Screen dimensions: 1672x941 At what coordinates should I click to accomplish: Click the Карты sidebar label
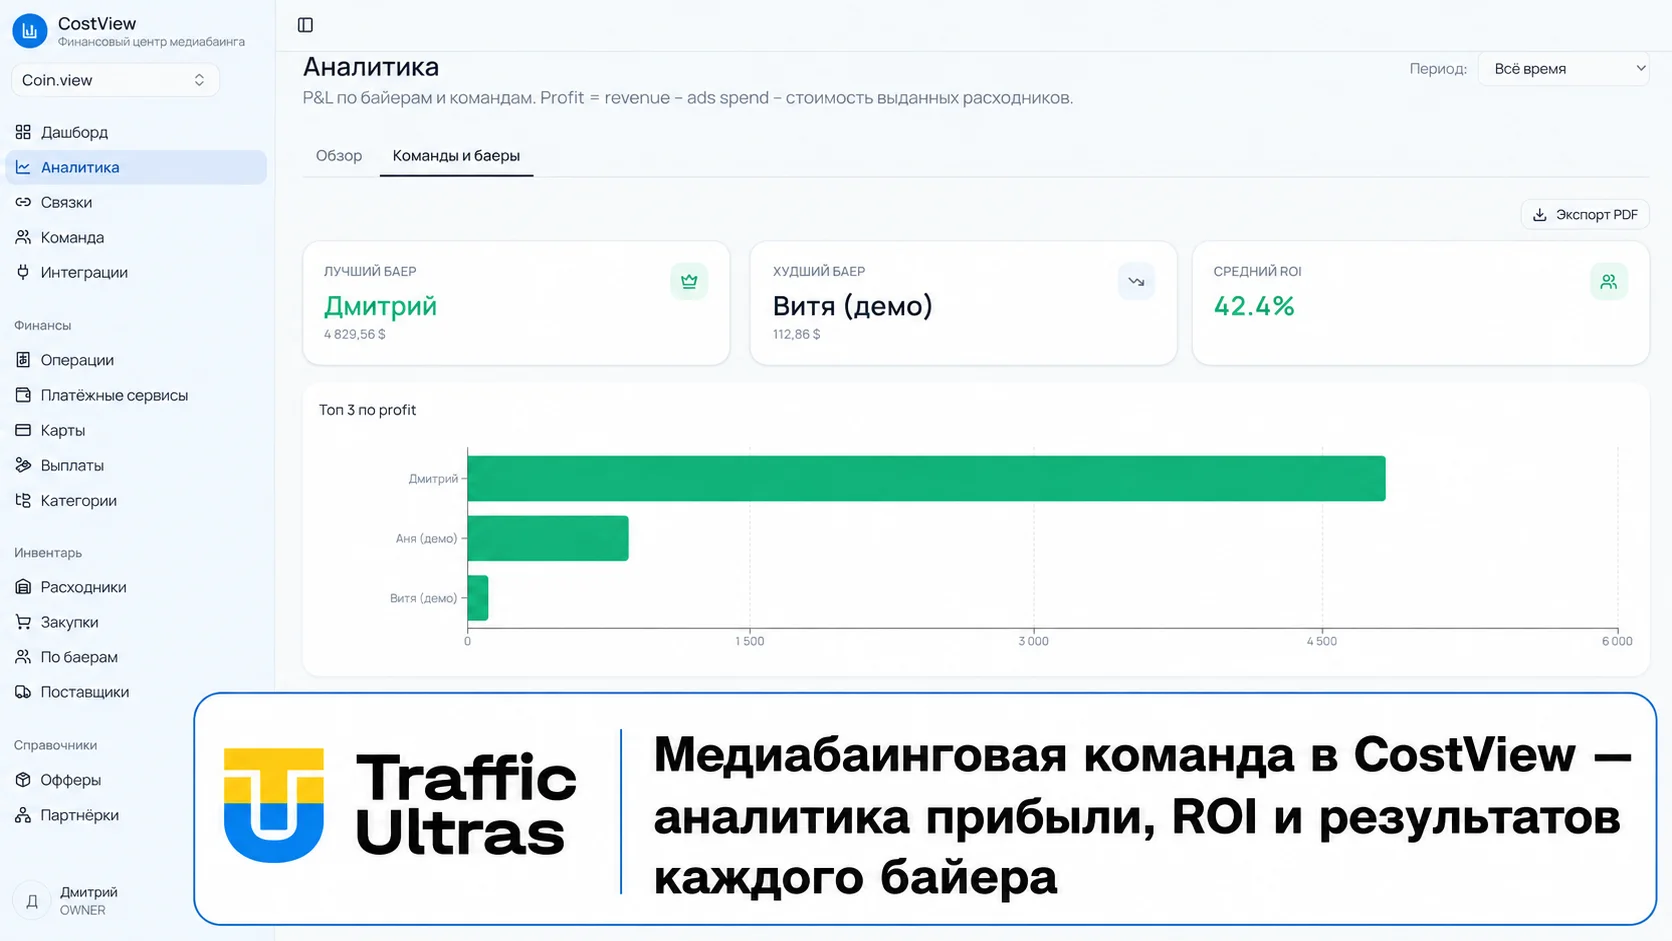tap(63, 430)
